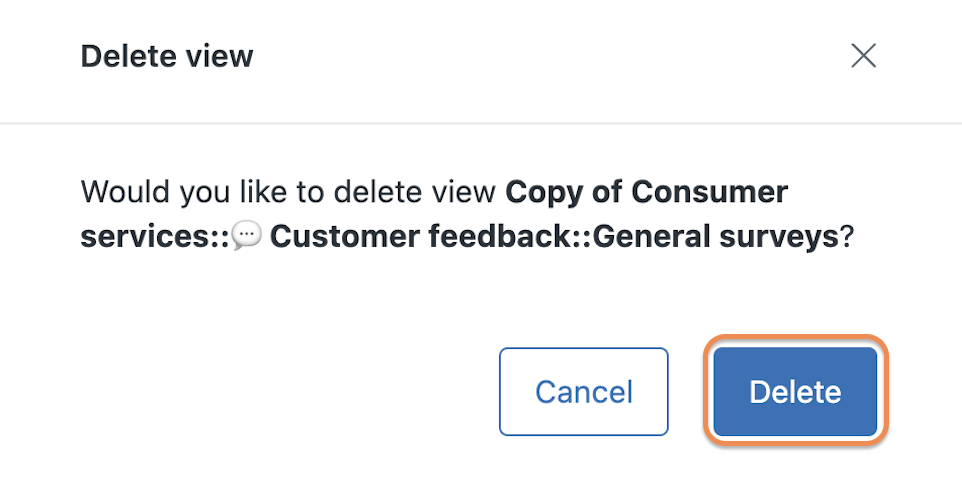Click the "Customer feedback::General surveys" text

click(x=554, y=236)
